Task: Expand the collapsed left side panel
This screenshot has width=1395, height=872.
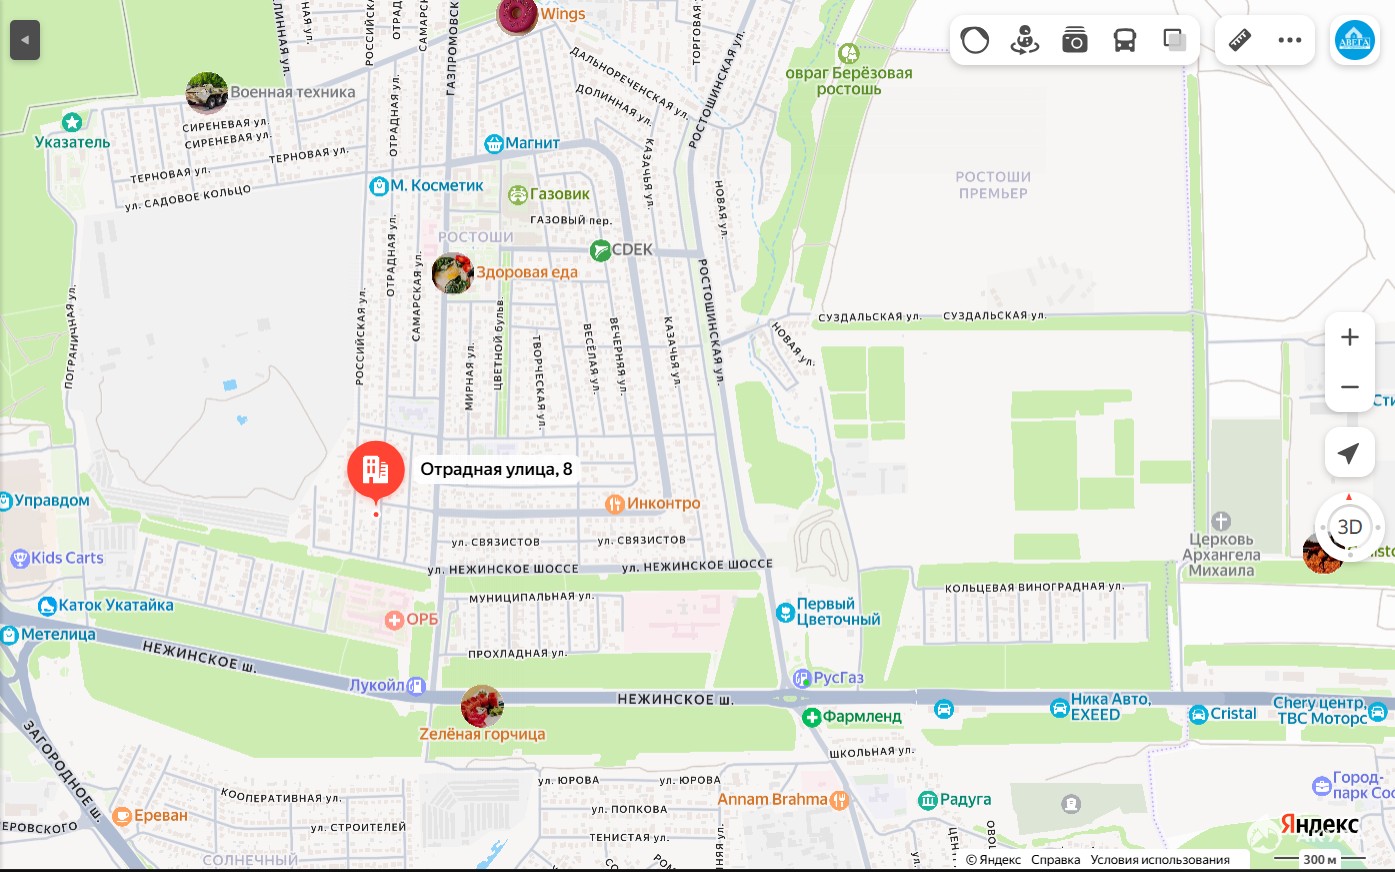Action: click(x=25, y=41)
